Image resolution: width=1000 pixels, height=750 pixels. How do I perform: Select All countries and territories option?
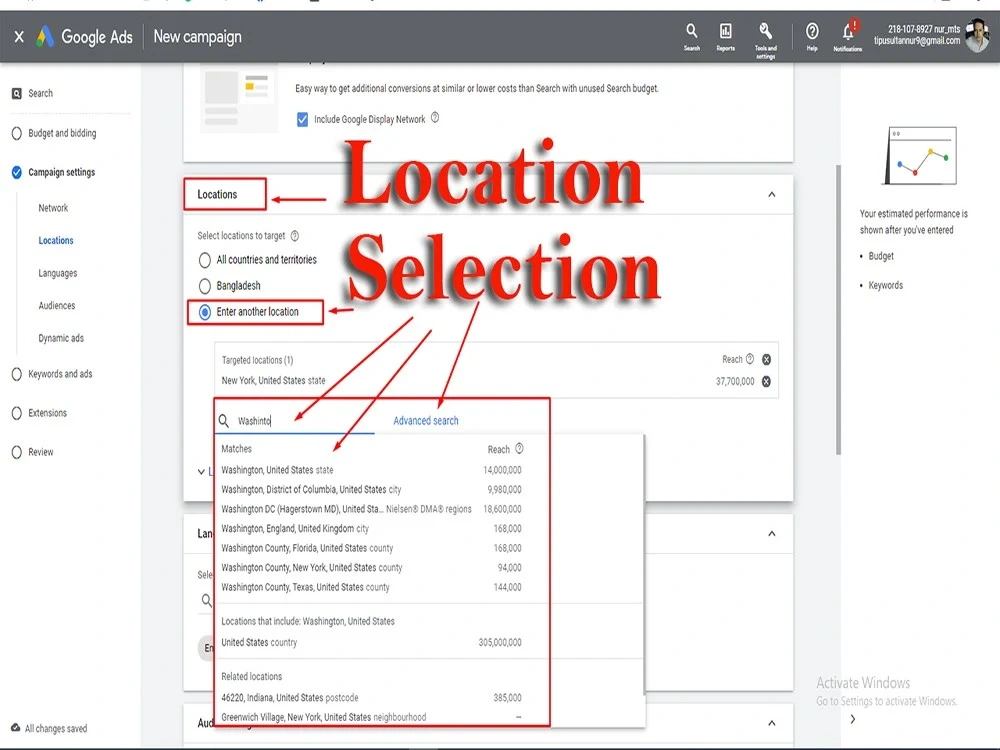click(x=205, y=260)
